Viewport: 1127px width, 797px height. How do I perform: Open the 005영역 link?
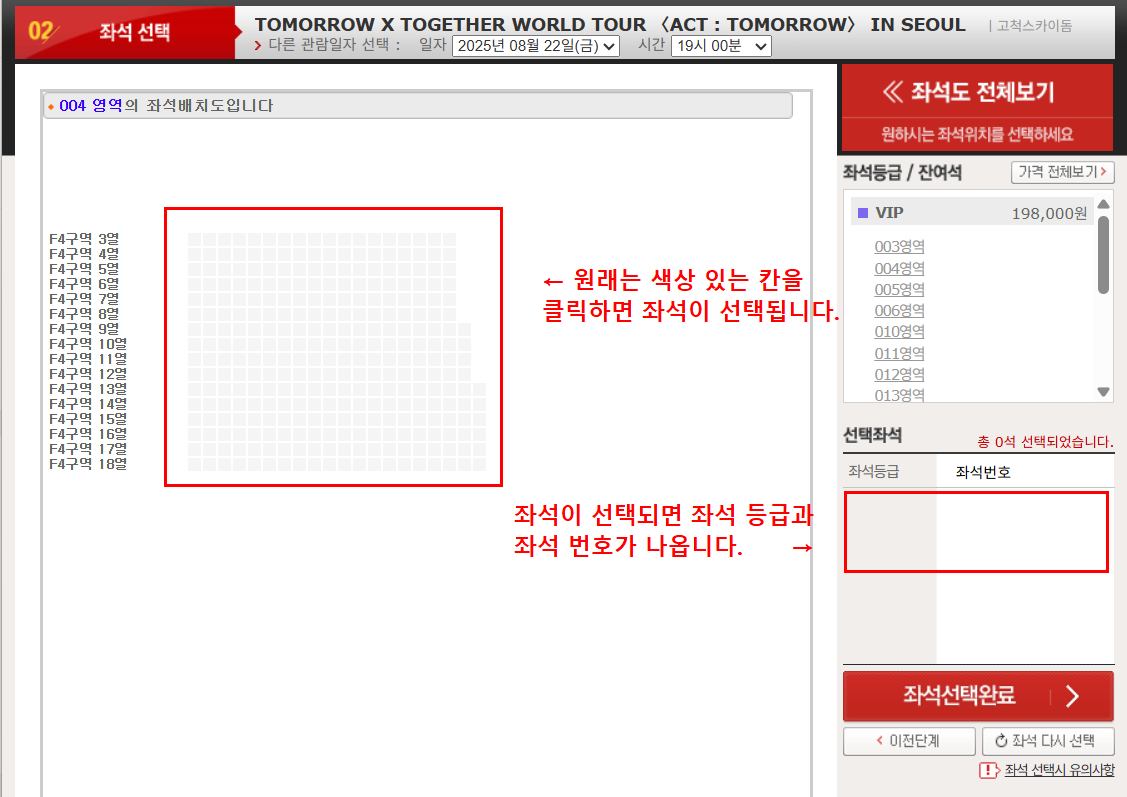[899, 290]
